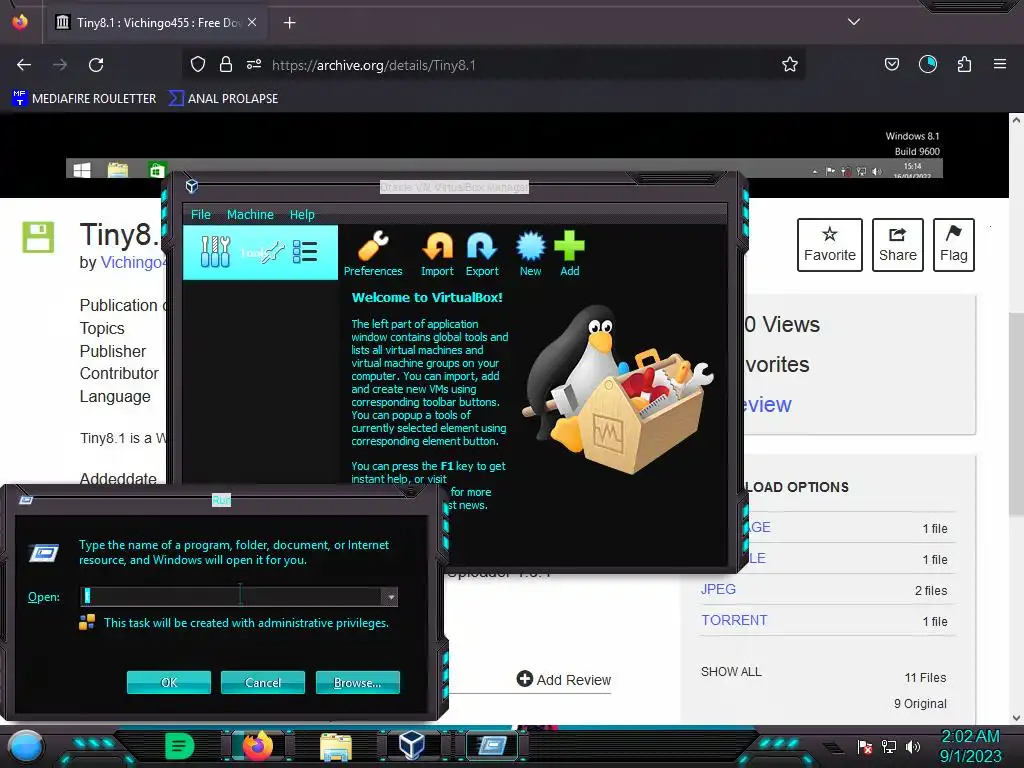Open the green chat app on taskbar
This screenshot has width=1024, height=768.
(x=179, y=745)
